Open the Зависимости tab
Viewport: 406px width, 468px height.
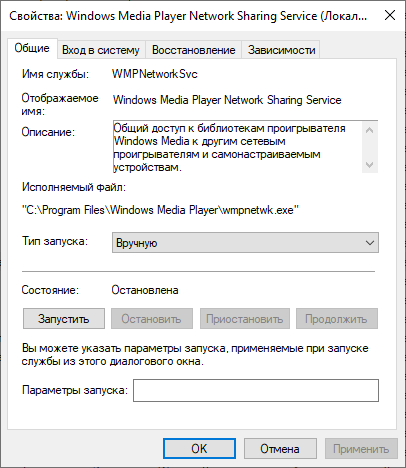[x=281, y=50]
